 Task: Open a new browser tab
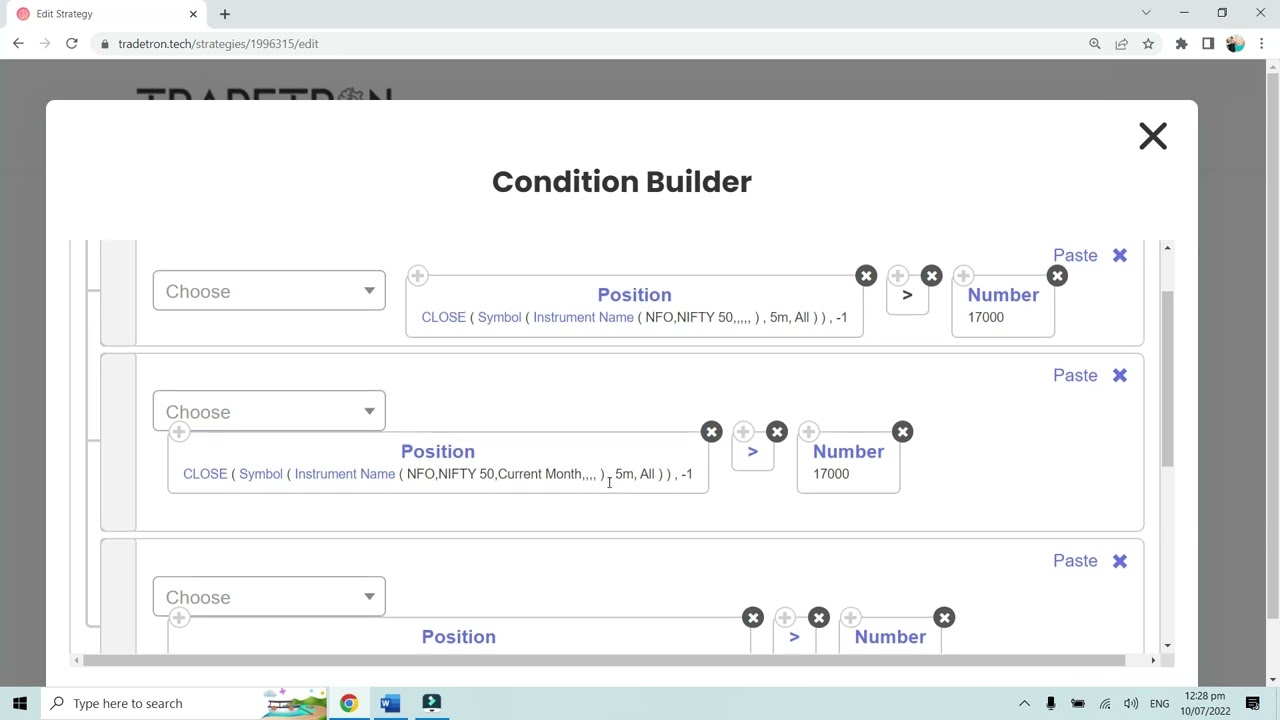tap(225, 14)
